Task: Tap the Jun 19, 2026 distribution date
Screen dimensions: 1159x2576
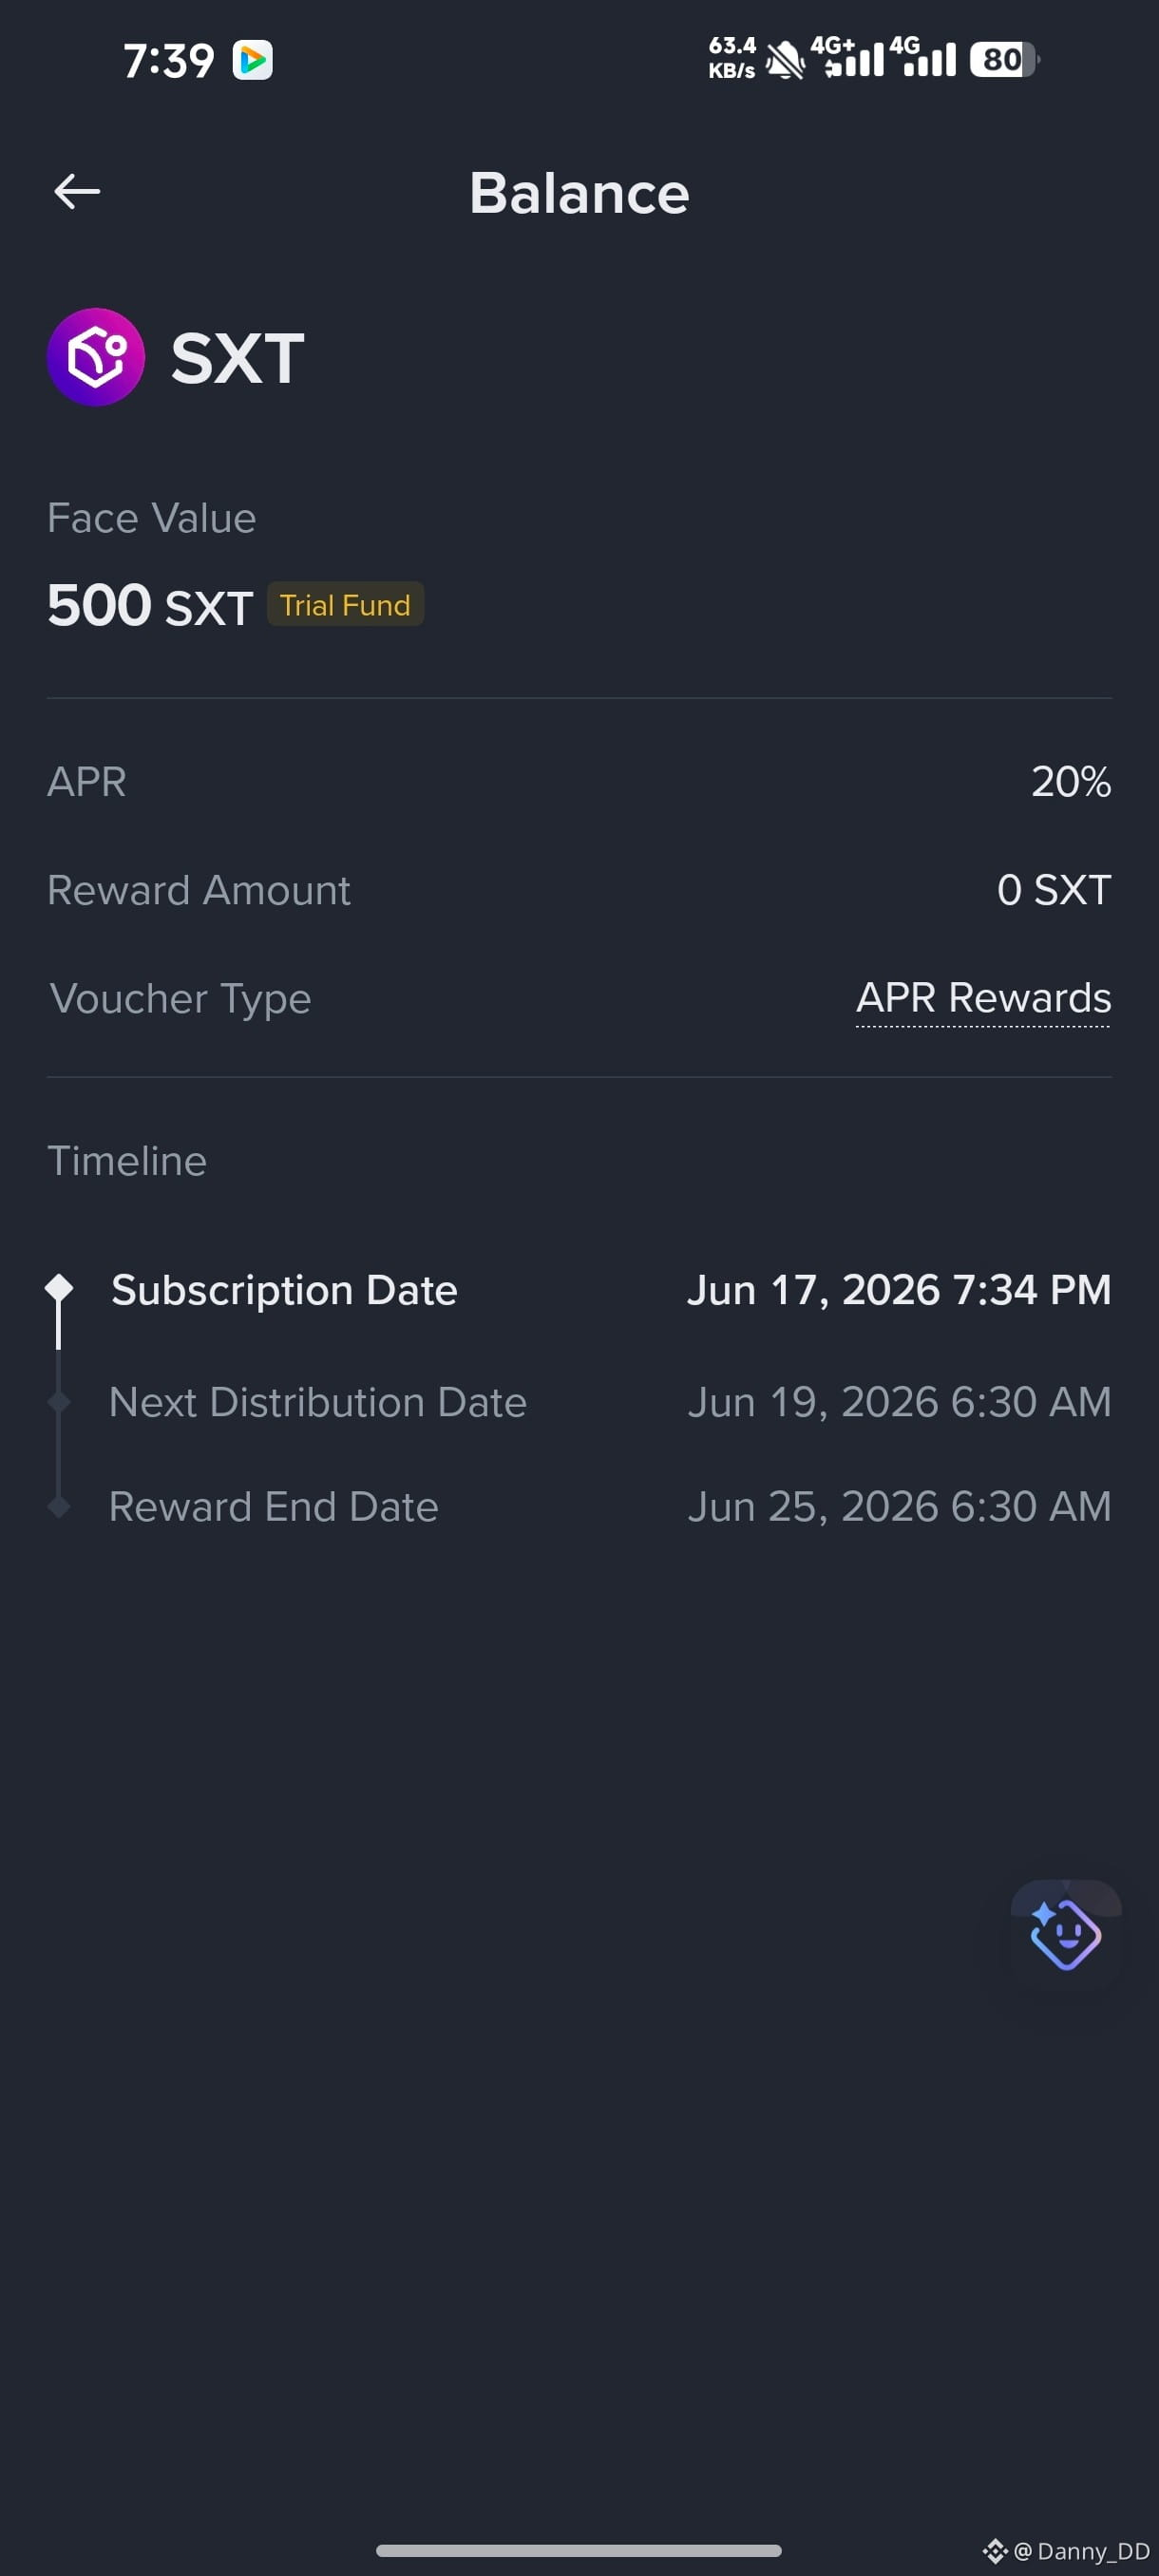Action: pyautogui.click(x=899, y=1402)
